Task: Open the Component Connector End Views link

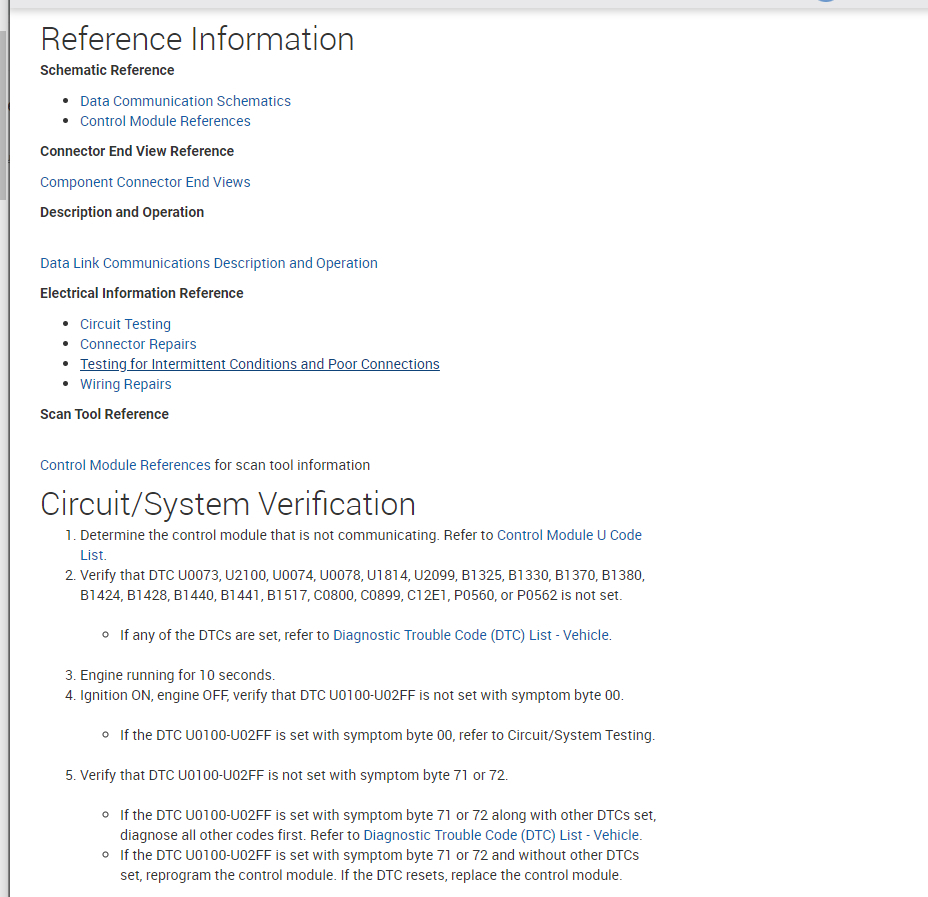Action: (x=145, y=182)
